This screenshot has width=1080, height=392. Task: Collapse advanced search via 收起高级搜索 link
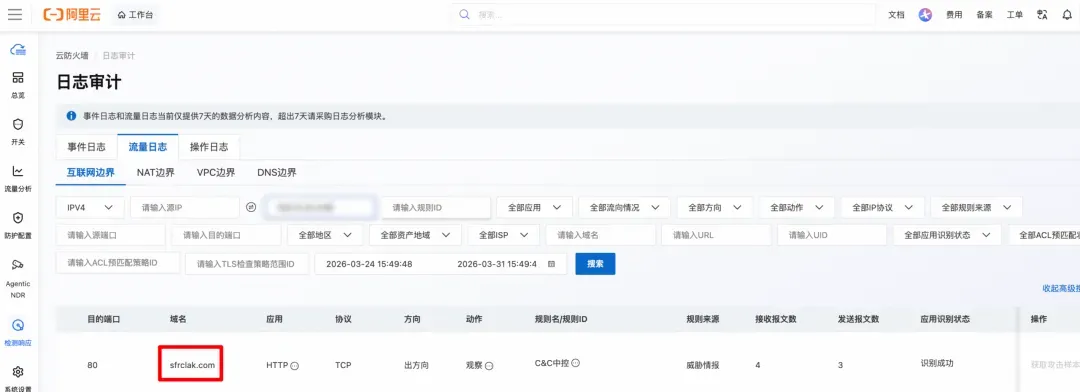click(x=1061, y=289)
